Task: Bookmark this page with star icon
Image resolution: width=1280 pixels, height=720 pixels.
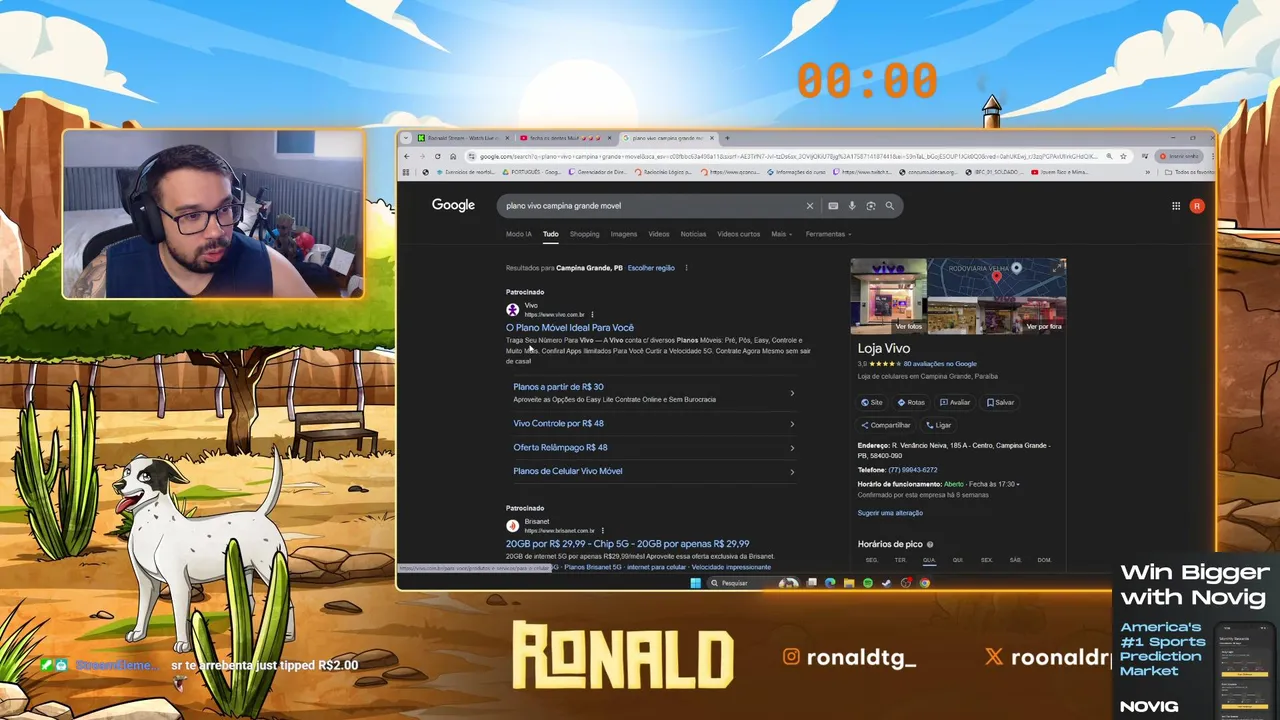Action: pyautogui.click(x=1123, y=156)
